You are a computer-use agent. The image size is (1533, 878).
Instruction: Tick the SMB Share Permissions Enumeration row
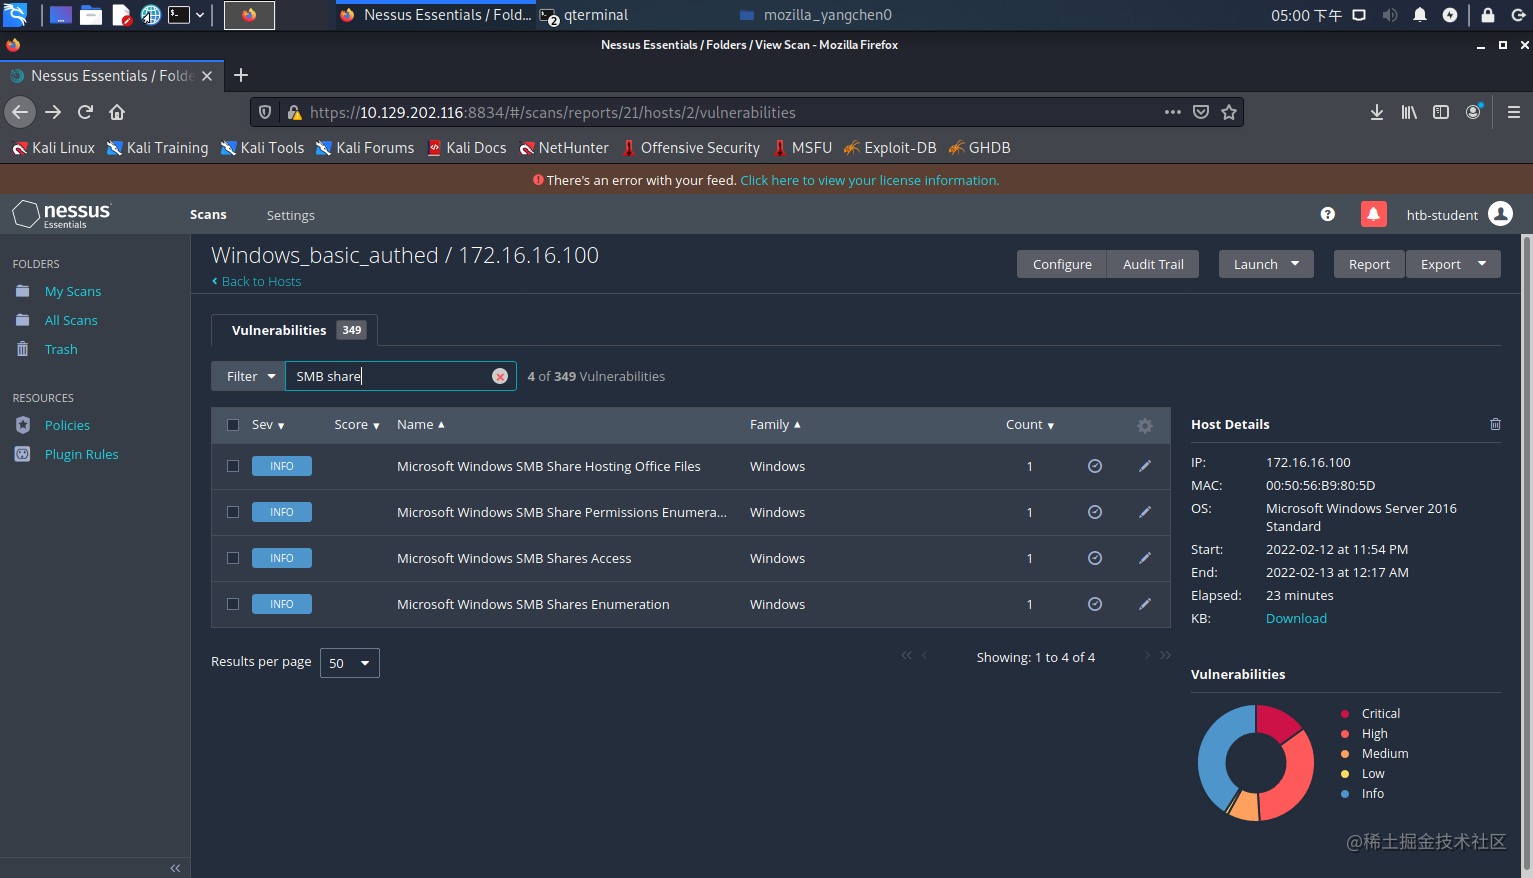pos(233,512)
